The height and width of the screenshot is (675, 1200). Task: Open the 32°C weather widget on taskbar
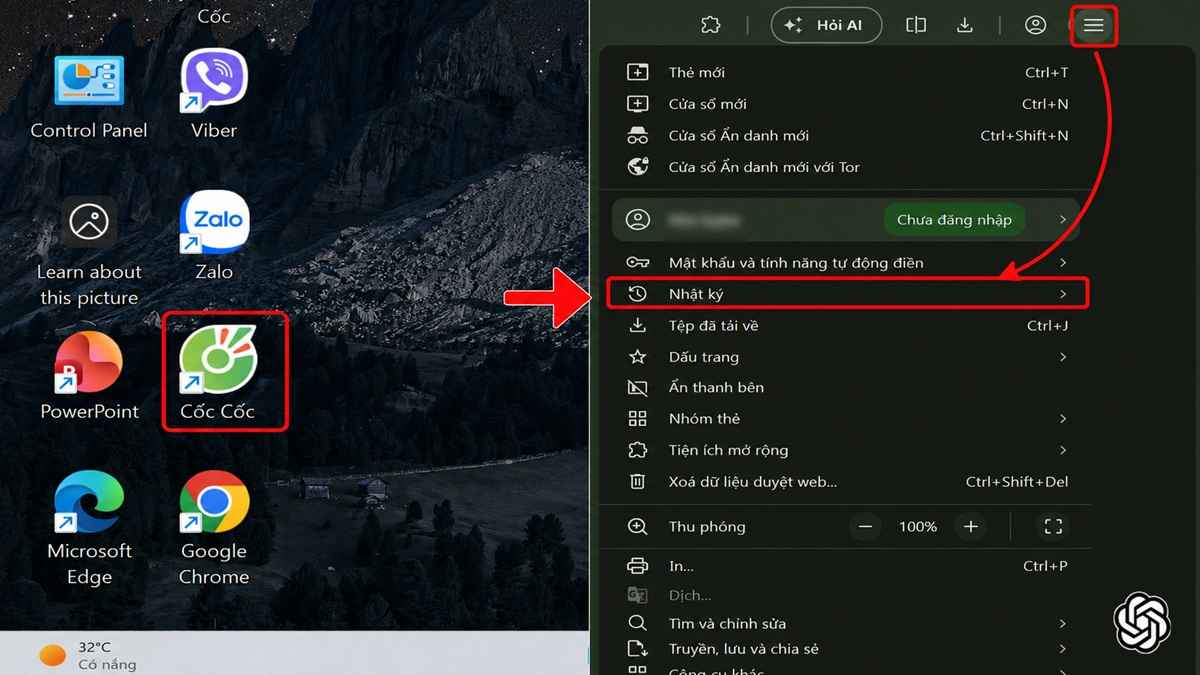88,655
